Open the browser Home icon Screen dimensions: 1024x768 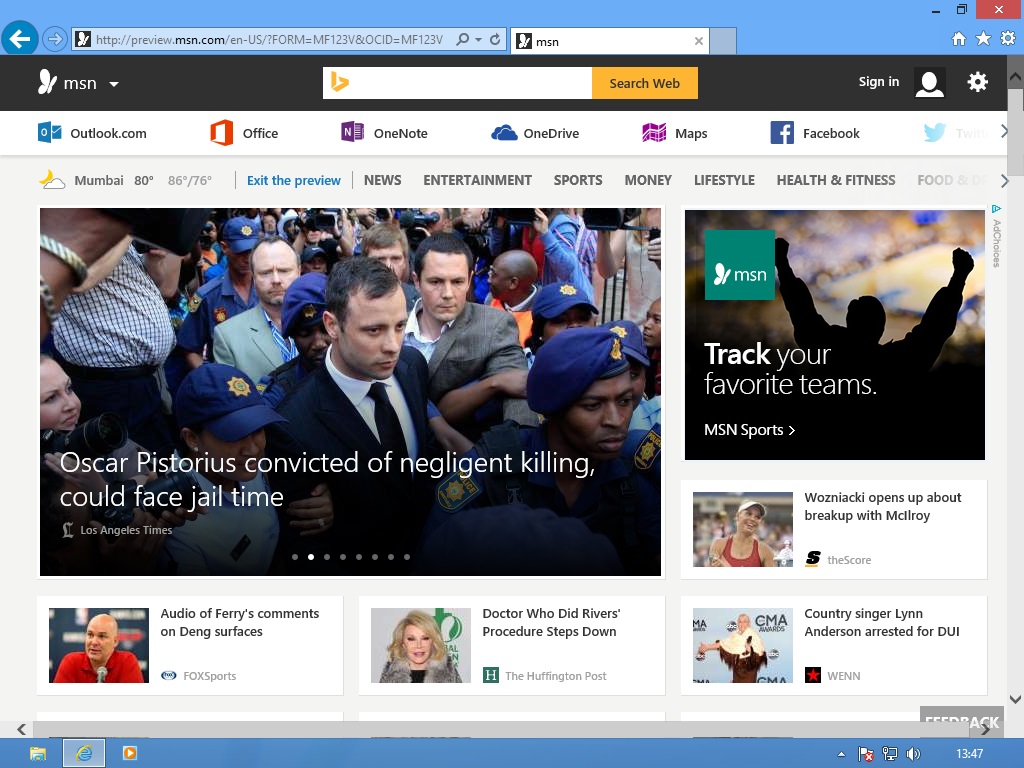point(958,39)
